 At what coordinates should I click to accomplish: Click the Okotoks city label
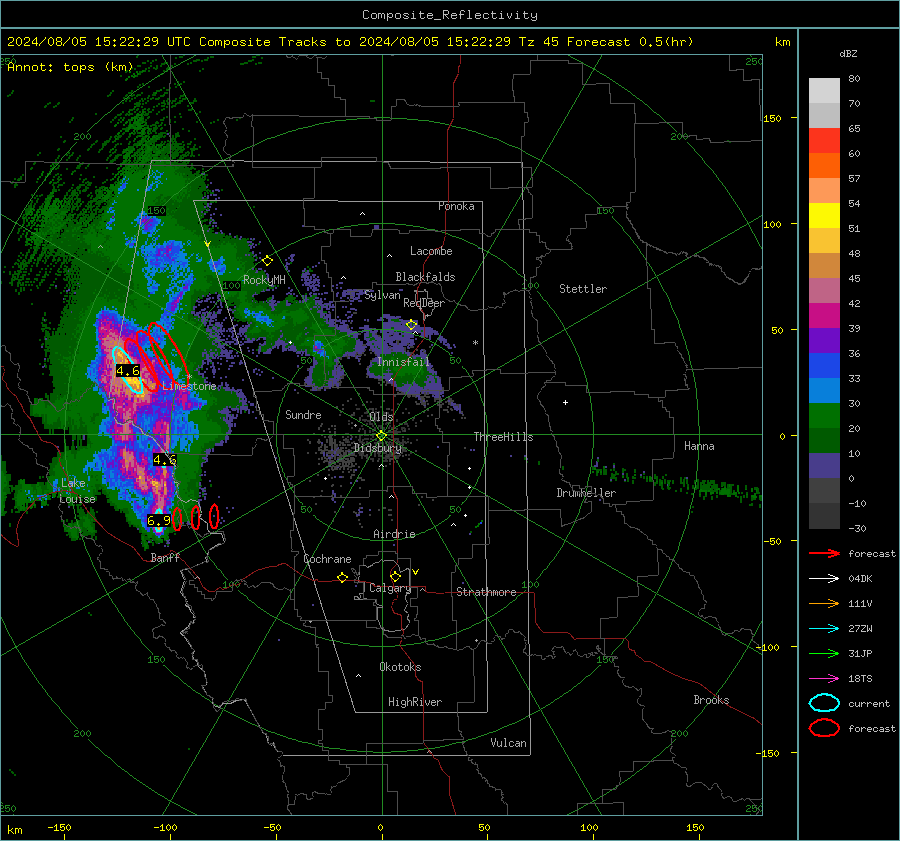400,667
